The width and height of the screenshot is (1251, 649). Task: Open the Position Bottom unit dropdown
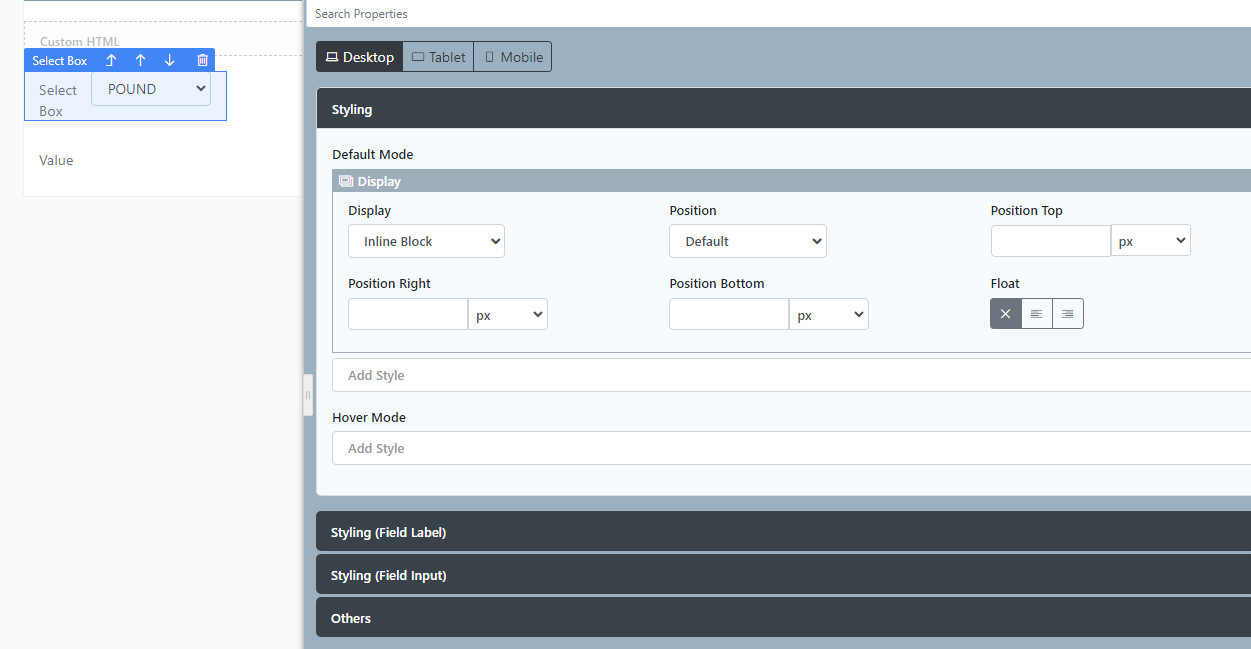(x=829, y=314)
